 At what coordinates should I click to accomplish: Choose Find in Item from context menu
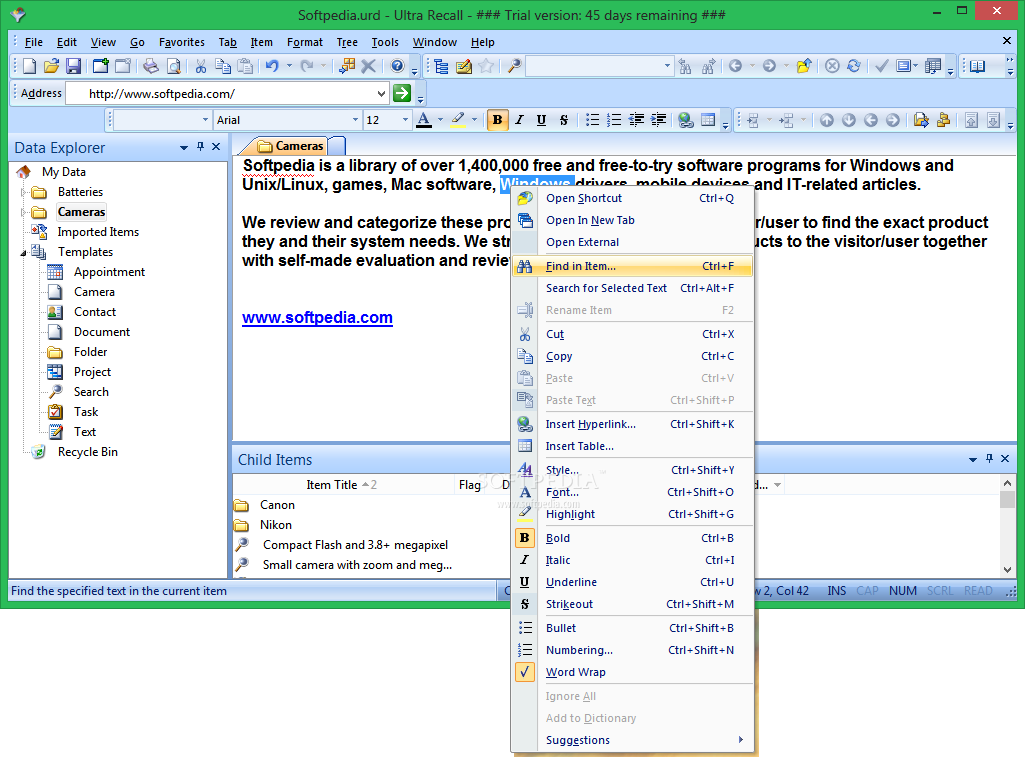(633, 266)
